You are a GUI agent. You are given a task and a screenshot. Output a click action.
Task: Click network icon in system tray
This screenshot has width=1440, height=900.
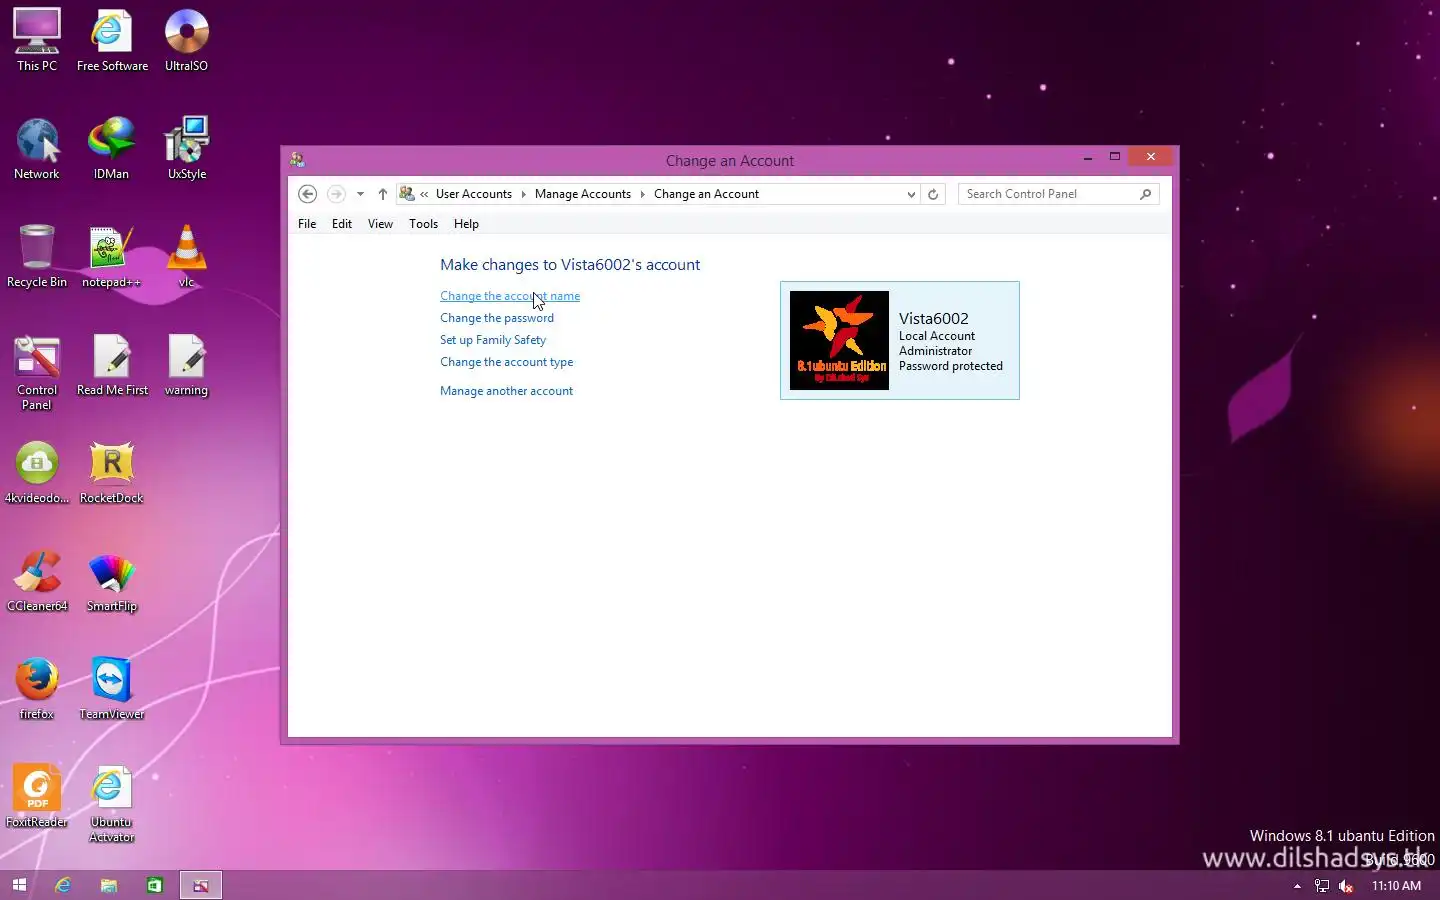pos(1322,886)
